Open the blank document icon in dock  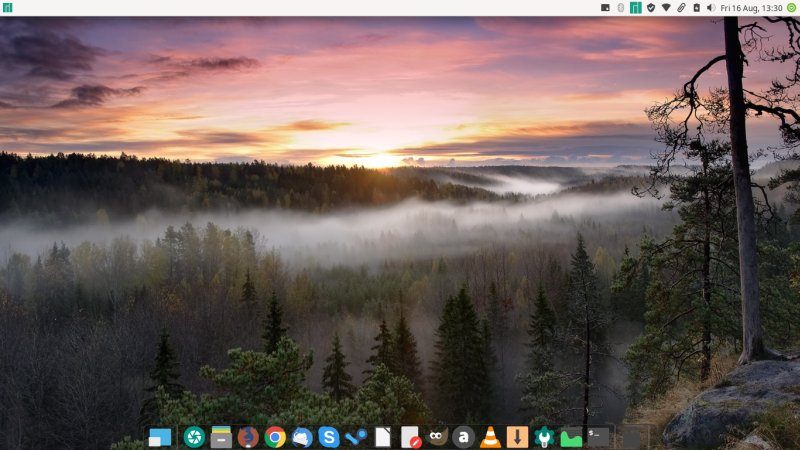click(x=383, y=437)
